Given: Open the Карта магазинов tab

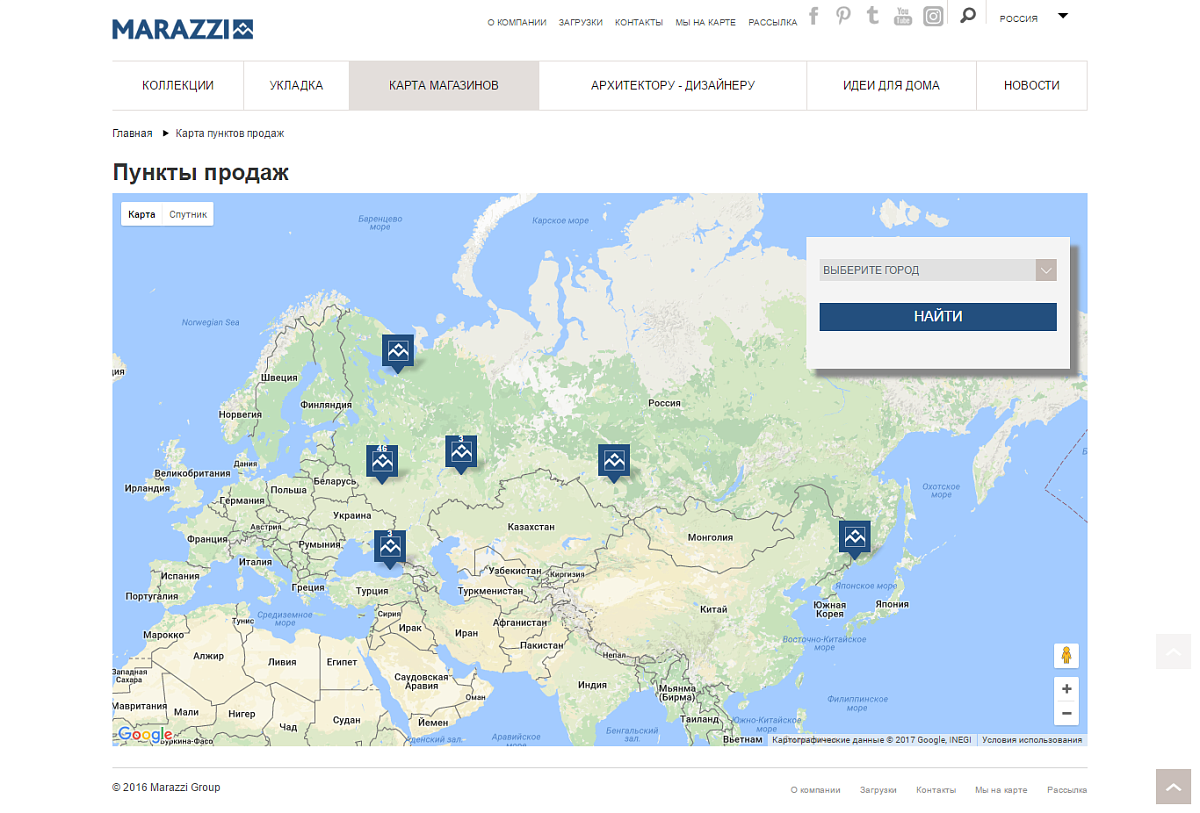Looking at the screenshot, I should pos(444,85).
